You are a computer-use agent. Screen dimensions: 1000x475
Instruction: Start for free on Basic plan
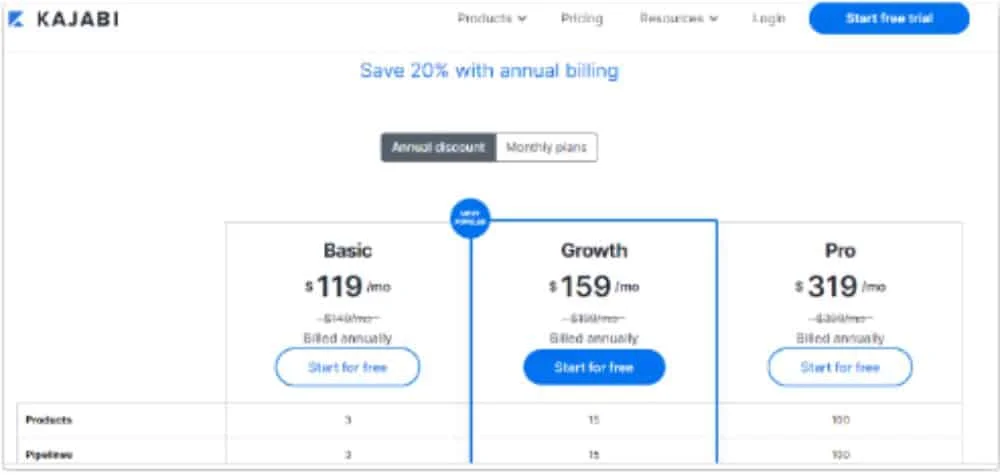pyautogui.click(x=348, y=367)
